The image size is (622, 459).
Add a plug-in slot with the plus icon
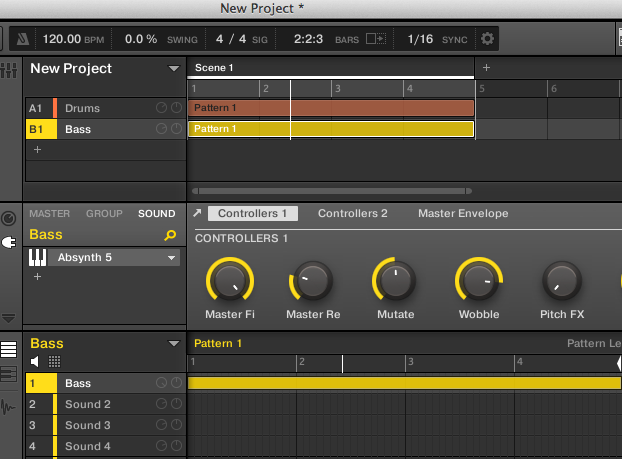(37, 277)
